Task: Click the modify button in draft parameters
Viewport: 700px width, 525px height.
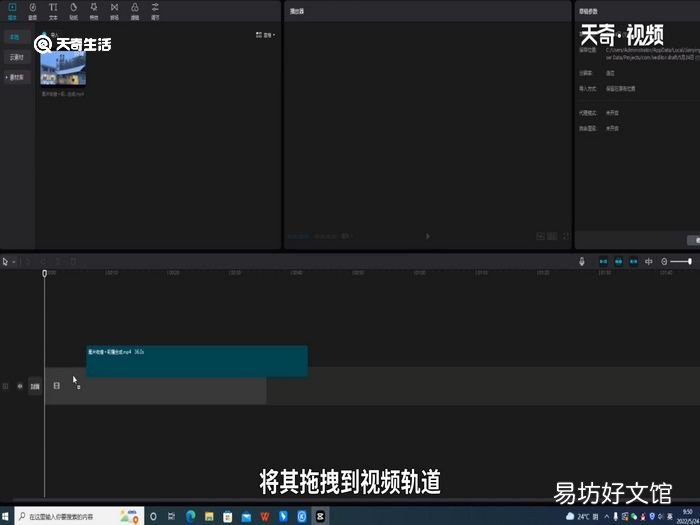Action: [x=694, y=241]
